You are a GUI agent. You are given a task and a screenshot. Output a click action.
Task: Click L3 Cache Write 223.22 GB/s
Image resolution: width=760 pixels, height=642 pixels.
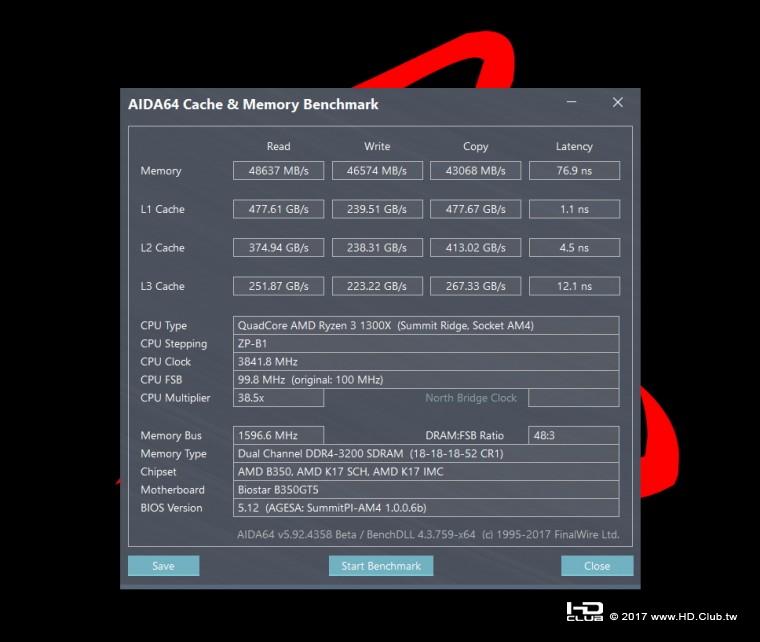pos(377,286)
